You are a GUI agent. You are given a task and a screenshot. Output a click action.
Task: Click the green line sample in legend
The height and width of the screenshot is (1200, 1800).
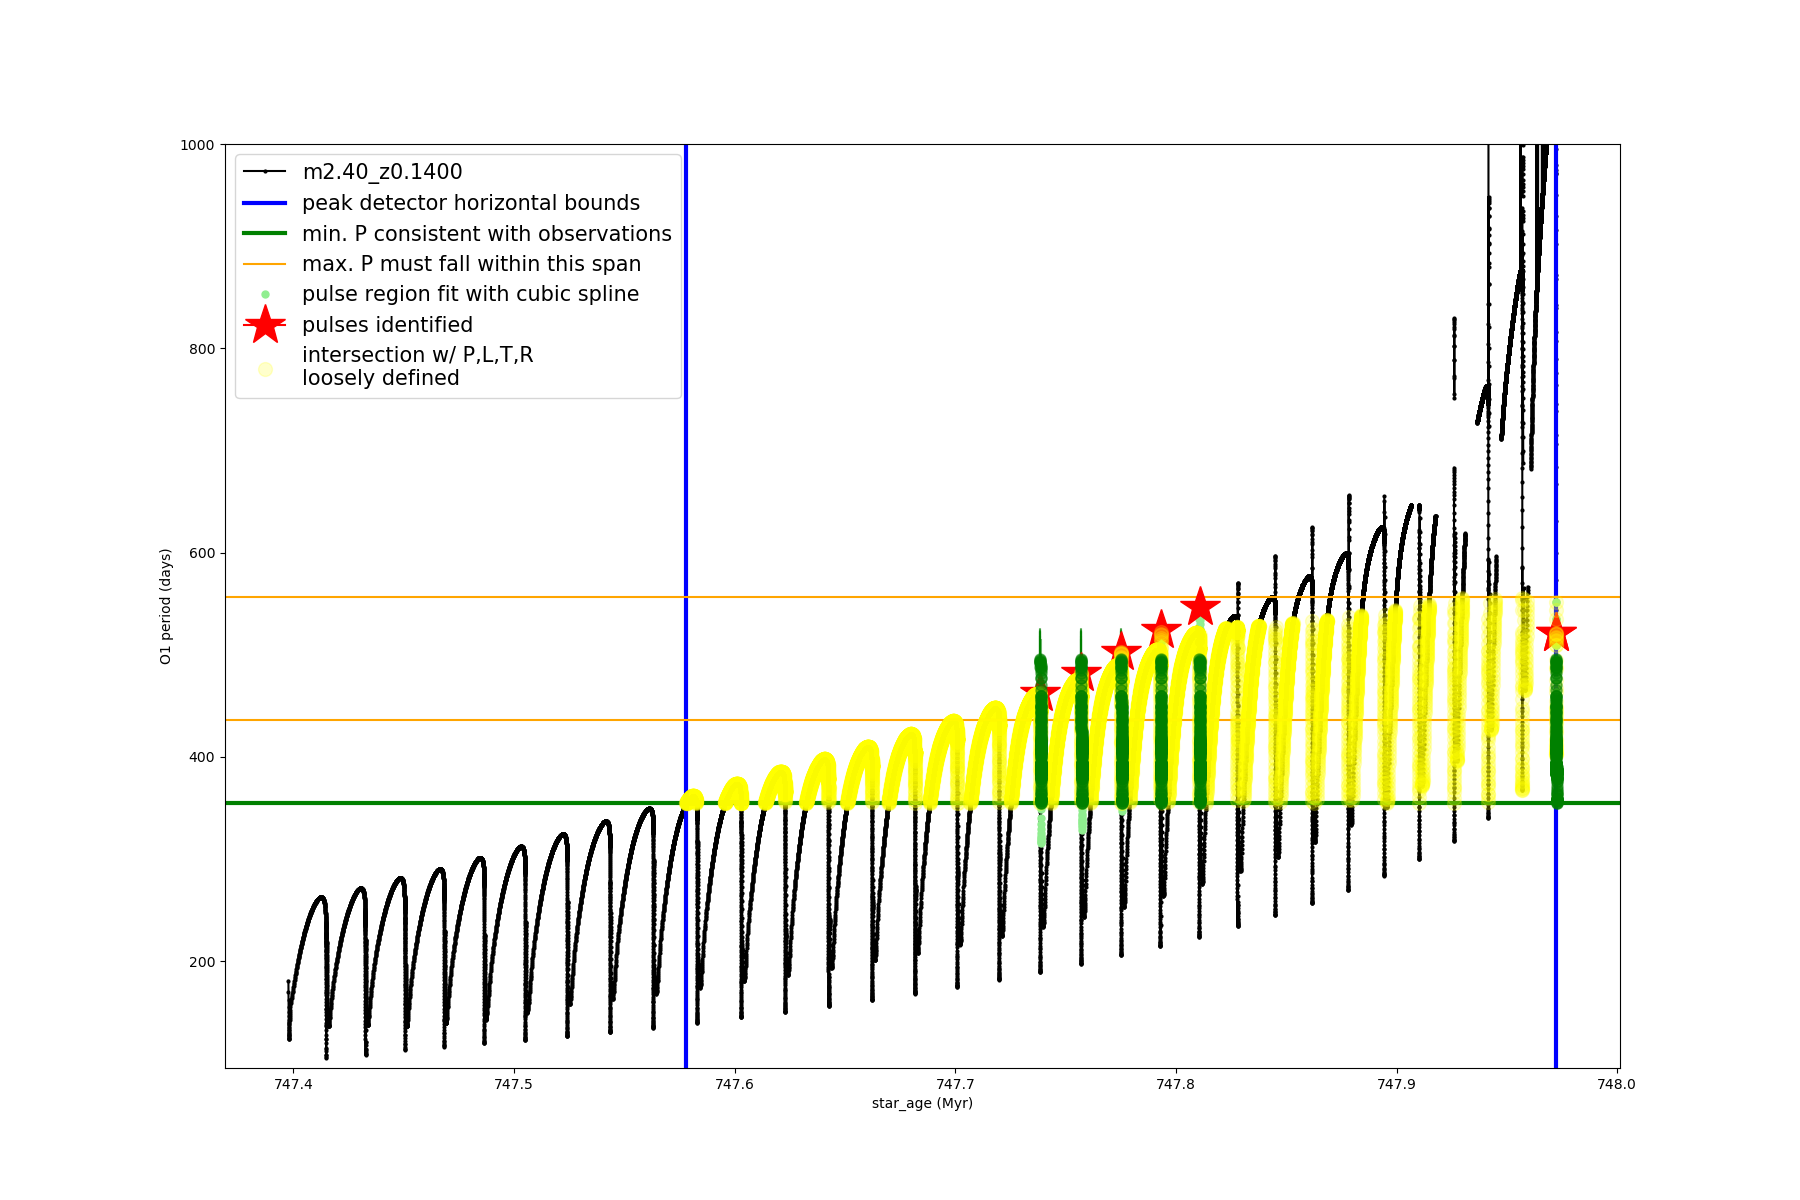point(265,233)
